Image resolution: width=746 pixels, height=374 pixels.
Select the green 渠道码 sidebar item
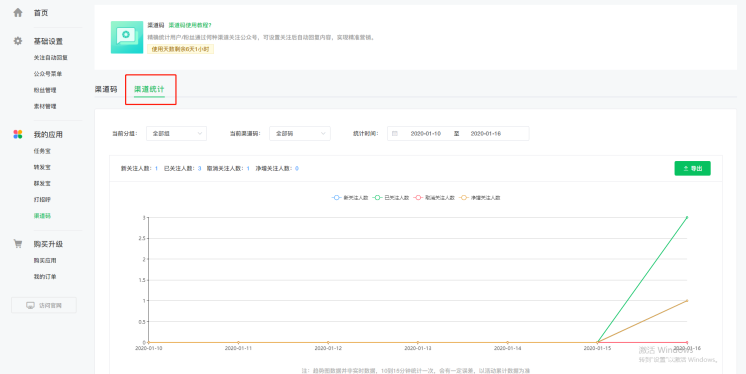pyautogui.click(x=42, y=216)
